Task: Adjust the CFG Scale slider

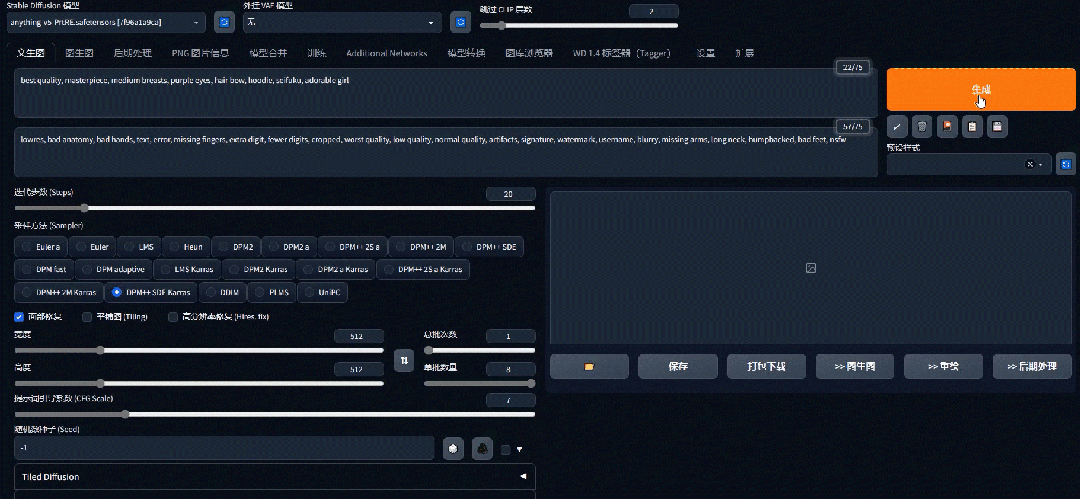Action: coord(275,414)
